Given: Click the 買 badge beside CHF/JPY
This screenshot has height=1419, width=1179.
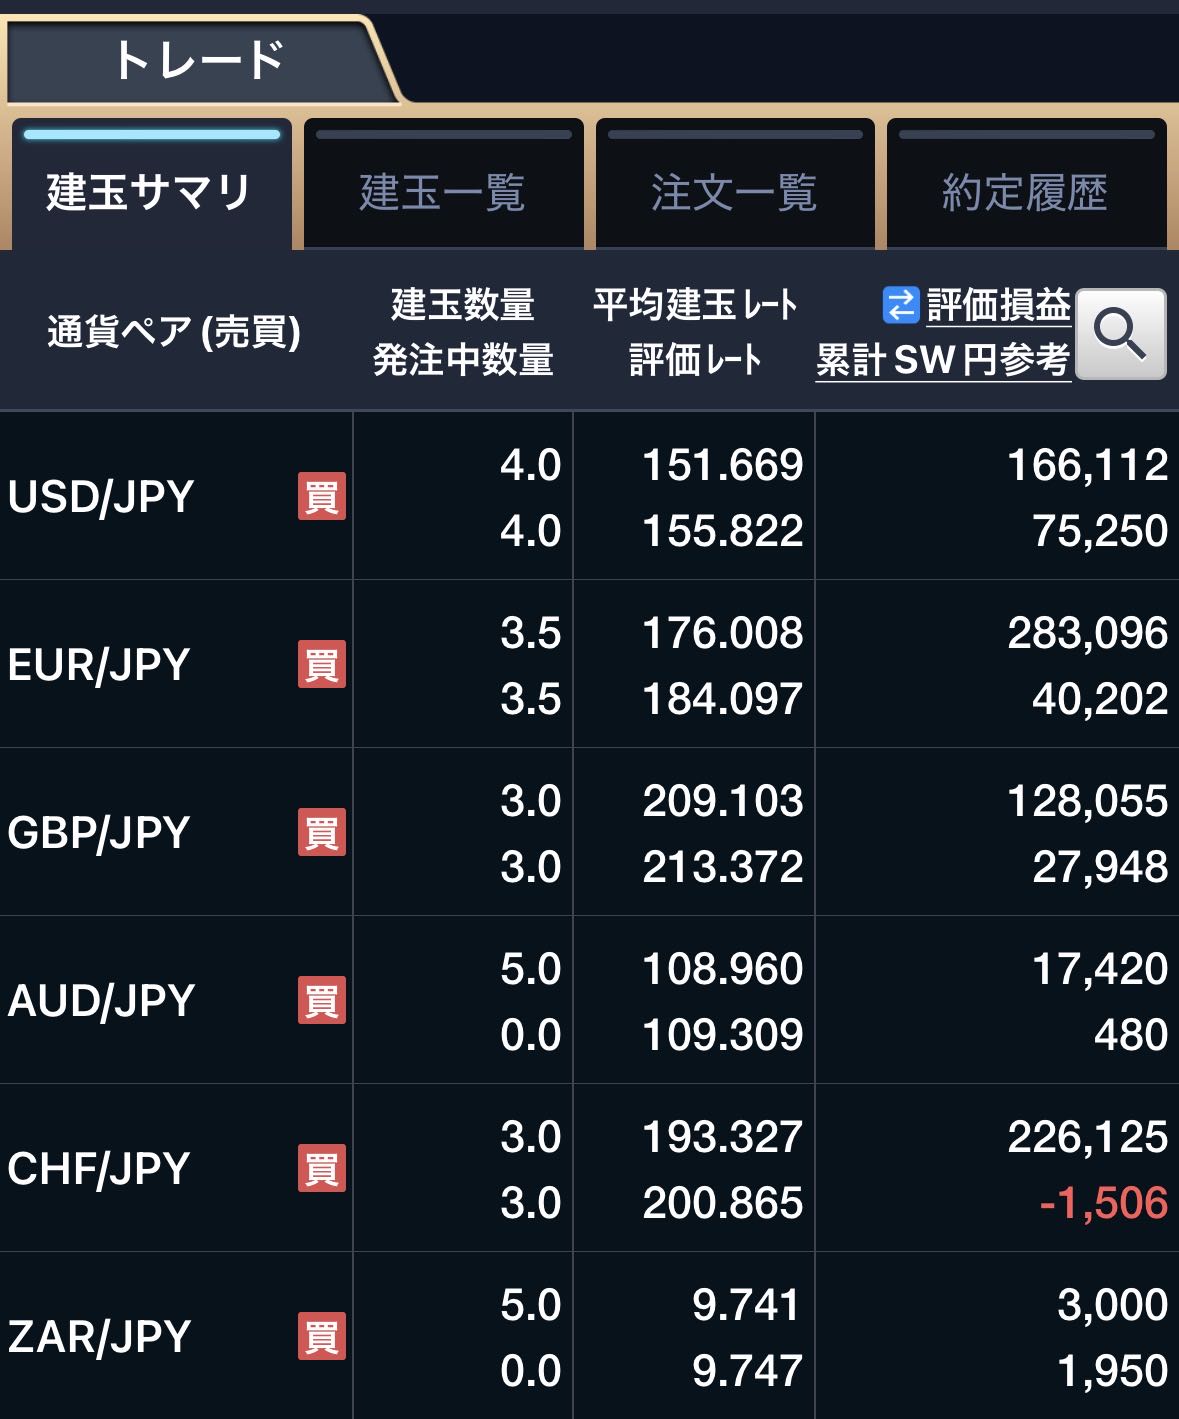Looking at the screenshot, I should (321, 1168).
